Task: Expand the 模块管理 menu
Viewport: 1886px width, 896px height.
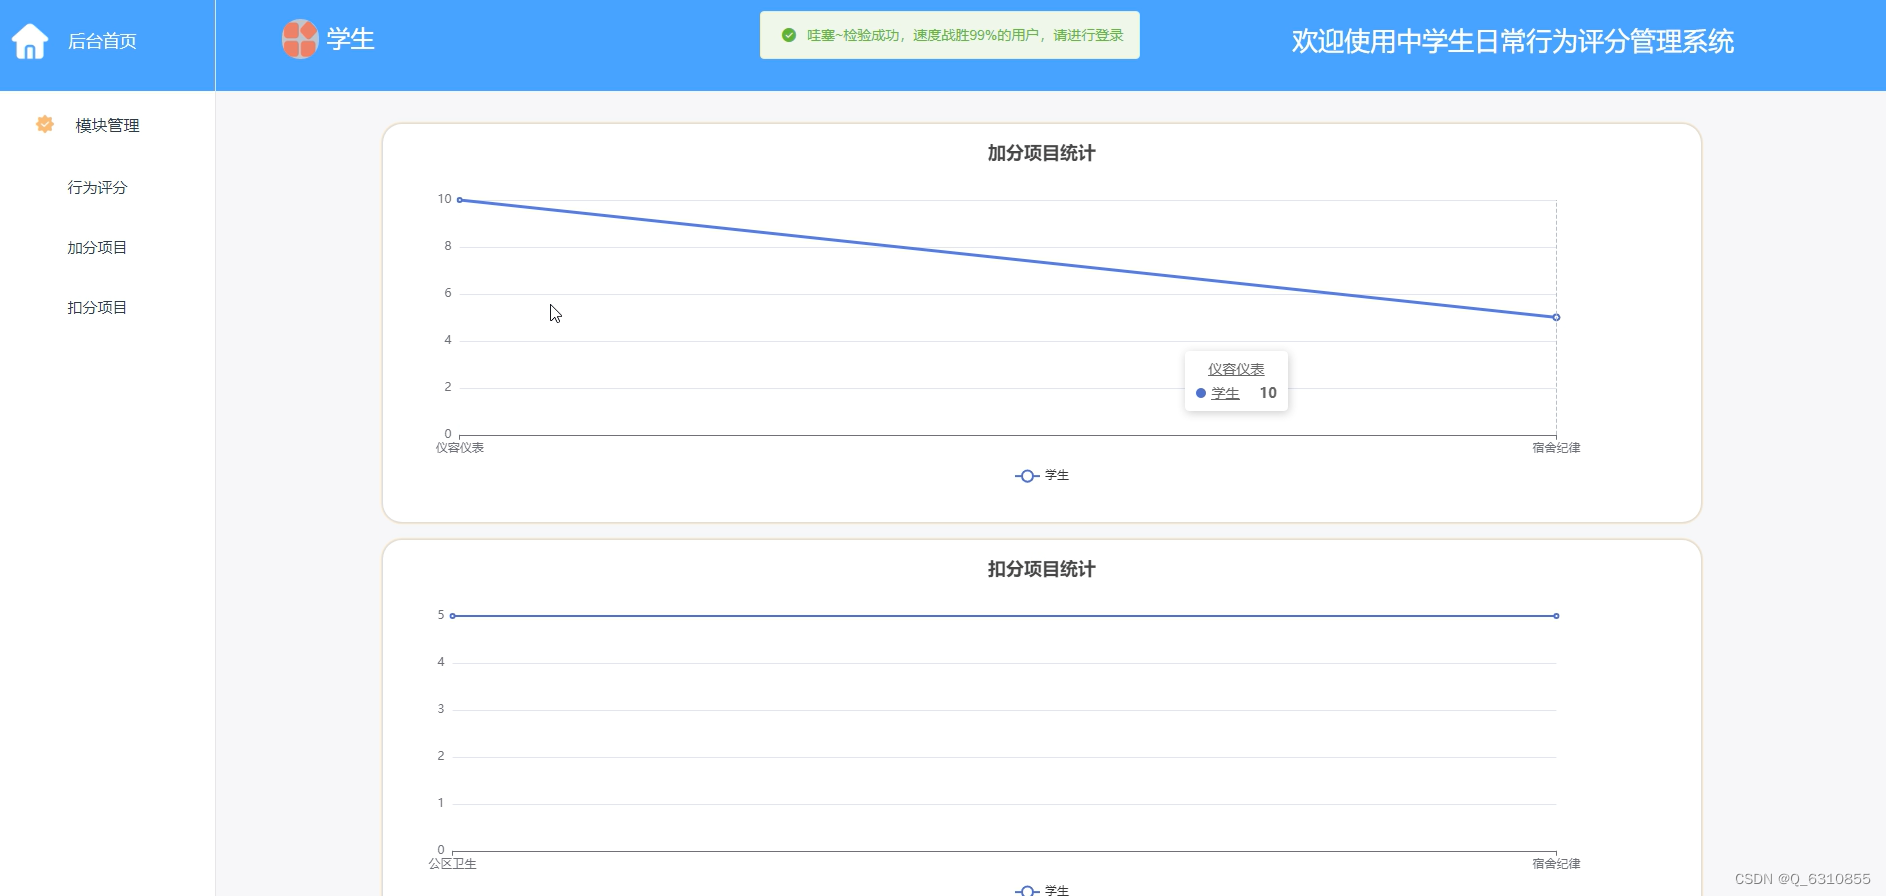Action: point(107,125)
